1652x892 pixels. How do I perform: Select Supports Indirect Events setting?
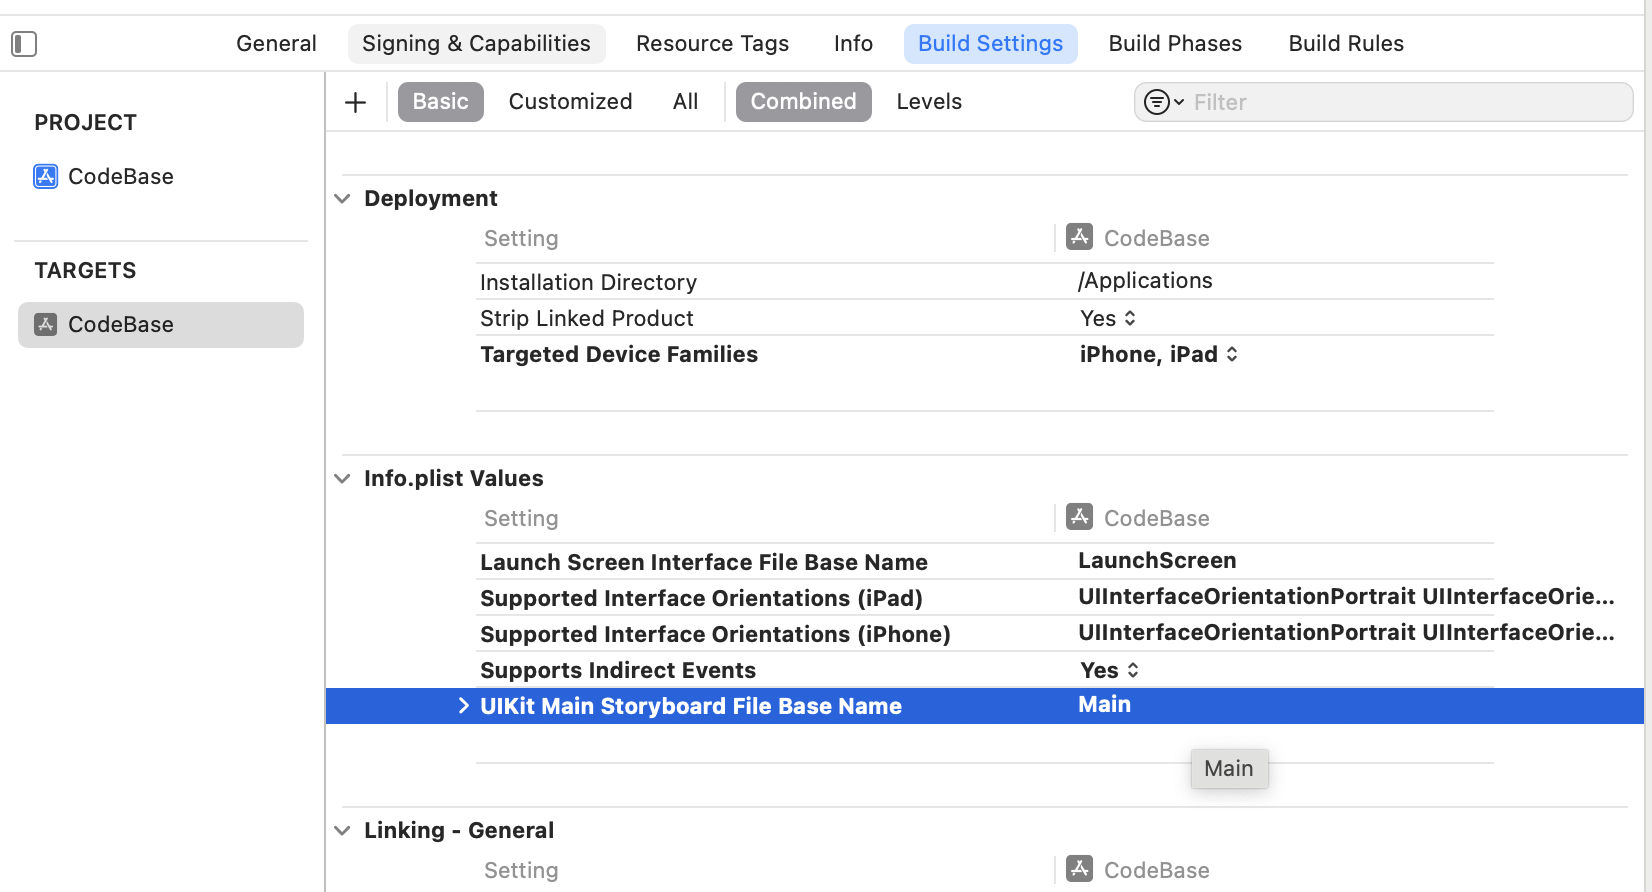(x=618, y=670)
